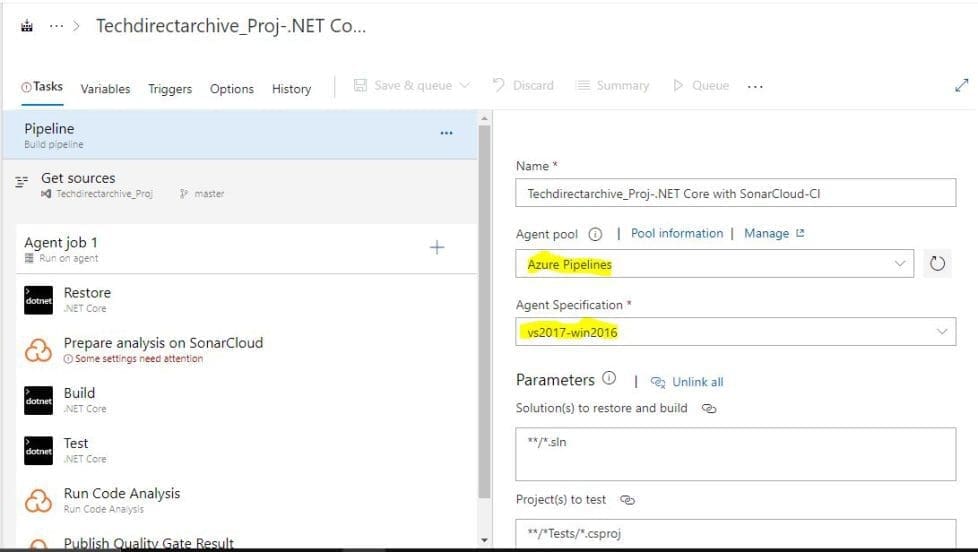Open the Pipeline ellipsis menu
Viewport: 978px width, 552px height.
[x=446, y=133]
